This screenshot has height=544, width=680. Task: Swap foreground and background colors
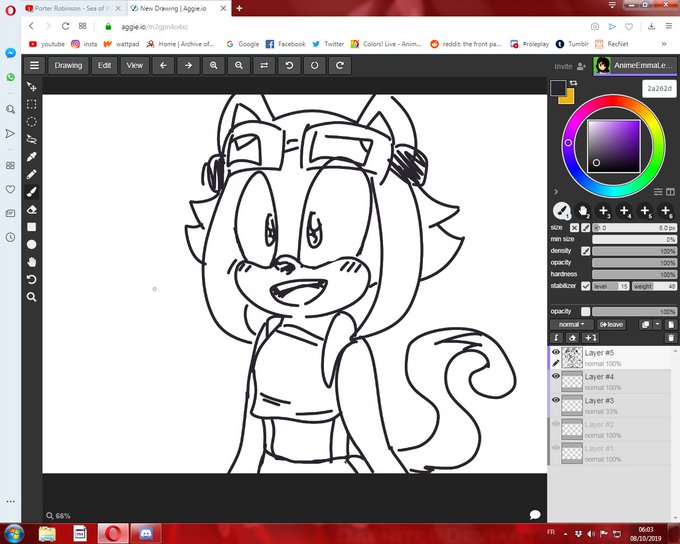pyautogui.click(x=574, y=82)
